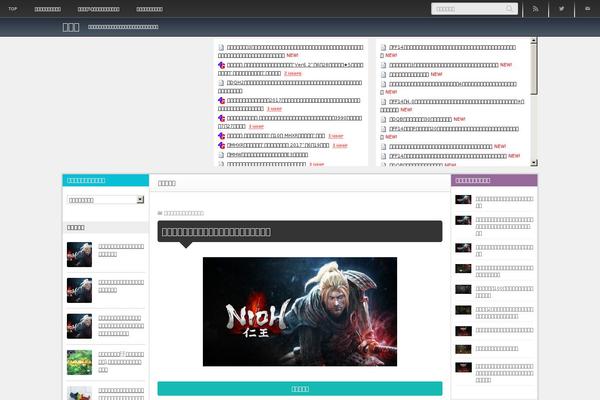Open the dark article title banner link
Screen dimensions: 600x400
click(x=300, y=232)
